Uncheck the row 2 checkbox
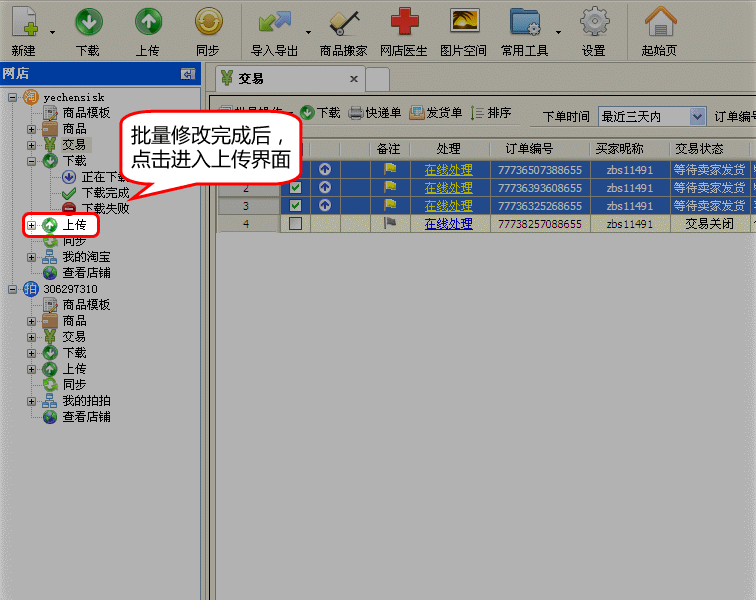This screenshot has height=600, width=756. click(x=296, y=188)
